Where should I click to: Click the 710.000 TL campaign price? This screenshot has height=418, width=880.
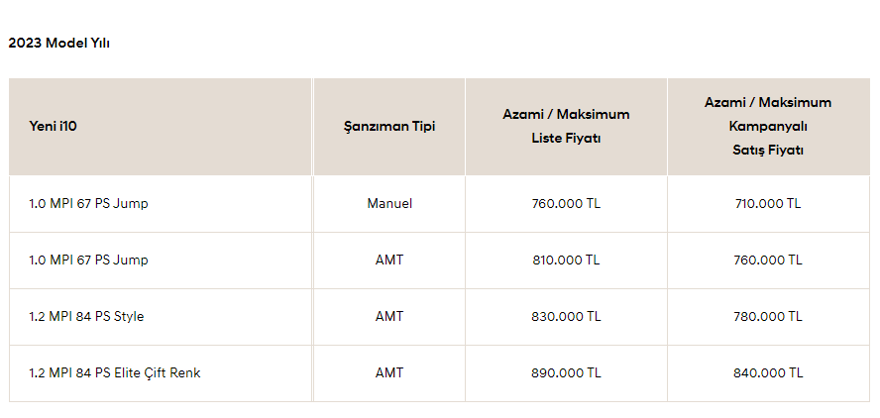[x=767, y=203]
